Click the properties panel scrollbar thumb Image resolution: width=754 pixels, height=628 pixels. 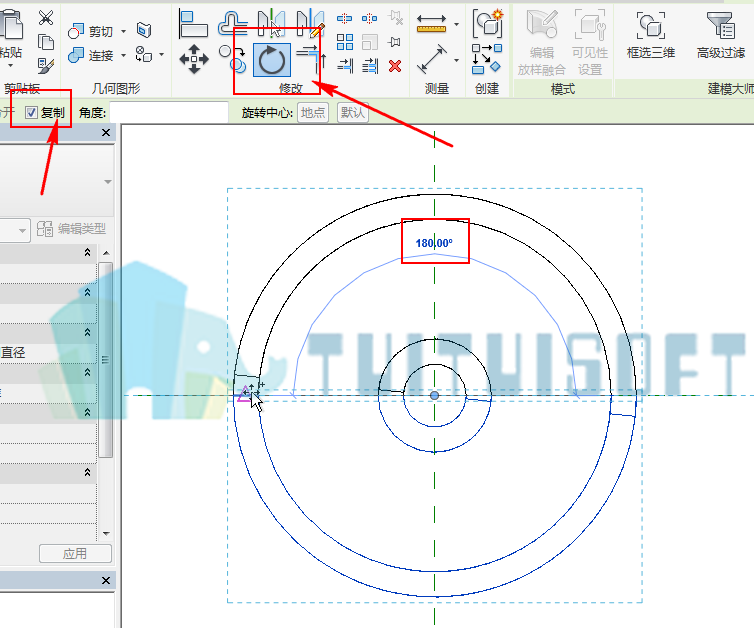click(x=106, y=360)
